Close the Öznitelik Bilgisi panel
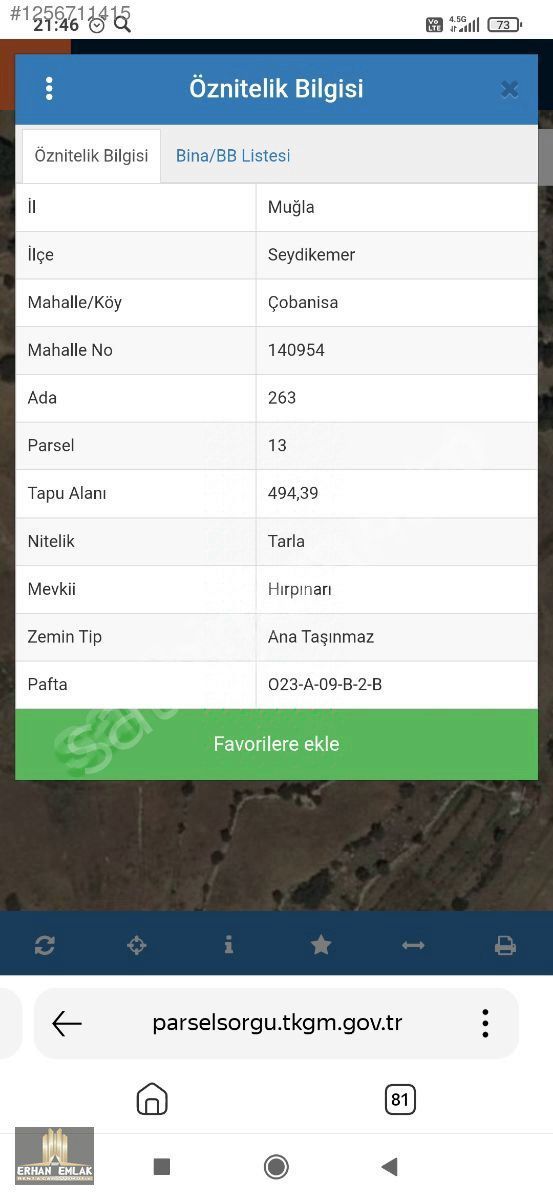 (x=509, y=89)
